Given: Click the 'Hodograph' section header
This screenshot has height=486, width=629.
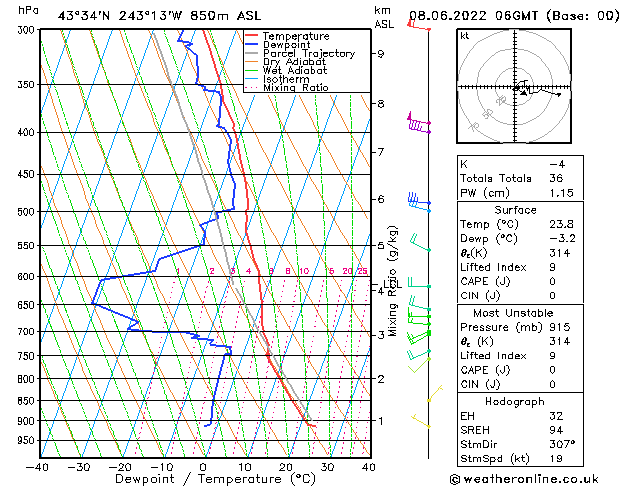Looking at the screenshot, I should pyautogui.click(x=515, y=402).
